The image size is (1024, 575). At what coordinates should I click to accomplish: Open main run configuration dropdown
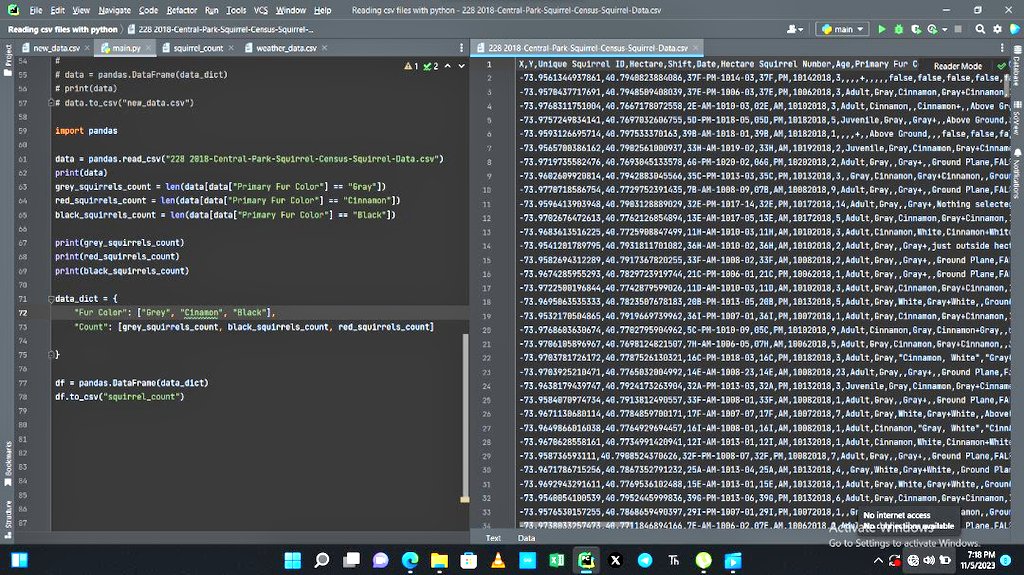pyautogui.click(x=842, y=29)
